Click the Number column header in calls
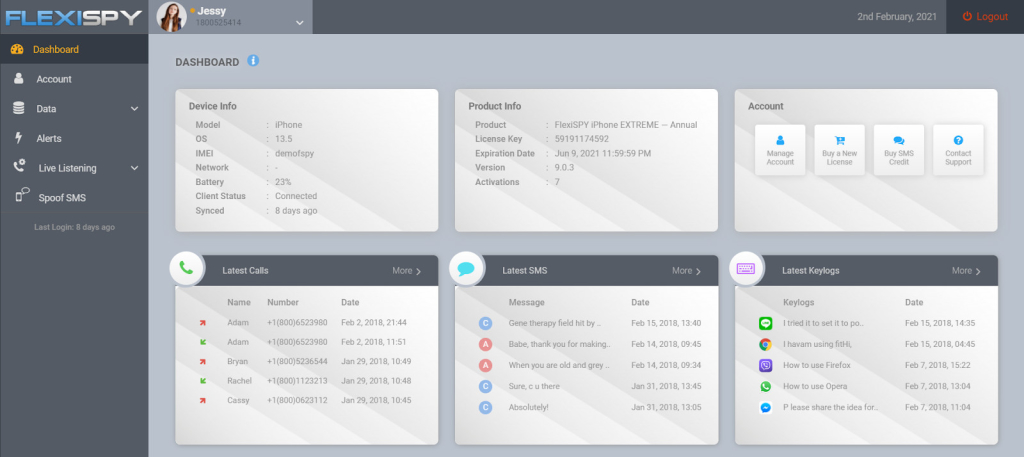Screen dimensions: 1024x457 [x=283, y=302]
